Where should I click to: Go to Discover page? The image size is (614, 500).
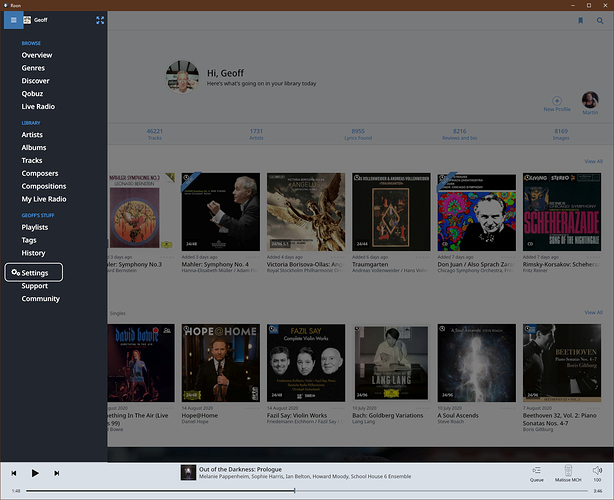click(x=35, y=81)
